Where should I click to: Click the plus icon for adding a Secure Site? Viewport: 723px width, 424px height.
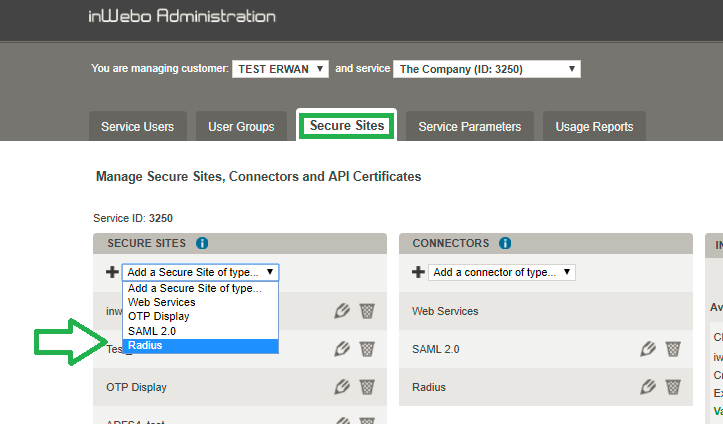click(111, 272)
